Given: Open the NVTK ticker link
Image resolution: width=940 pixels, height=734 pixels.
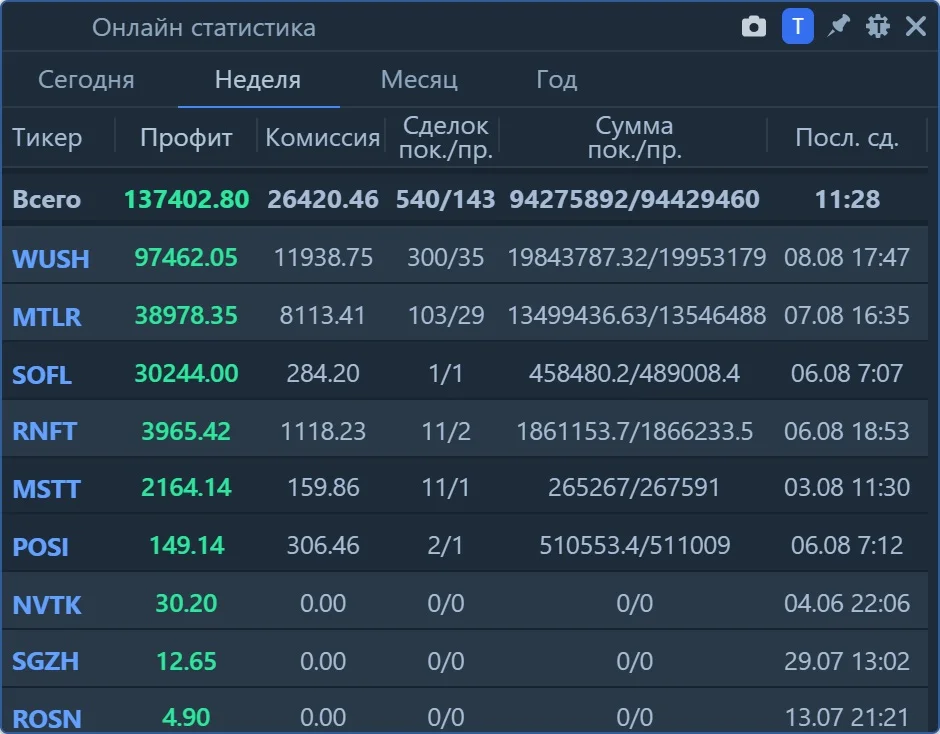Looking at the screenshot, I should point(47,604).
